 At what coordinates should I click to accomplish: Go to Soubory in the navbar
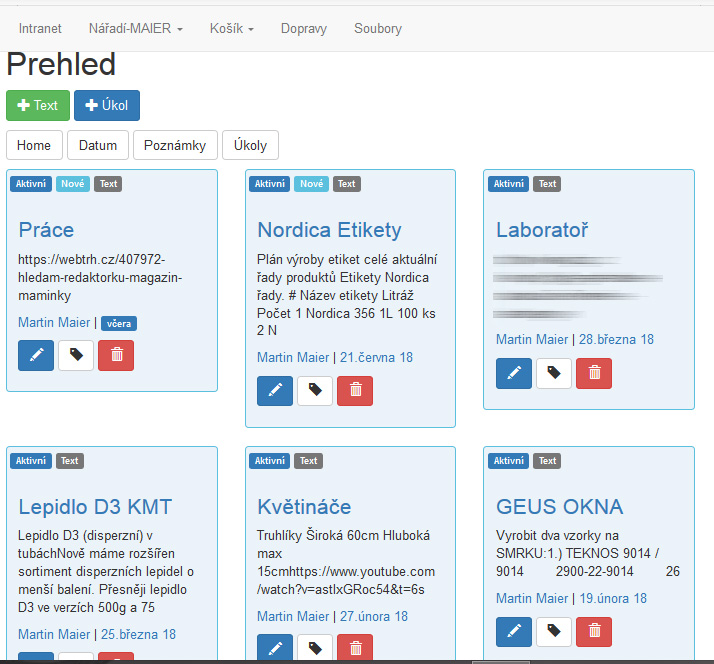tap(378, 29)
